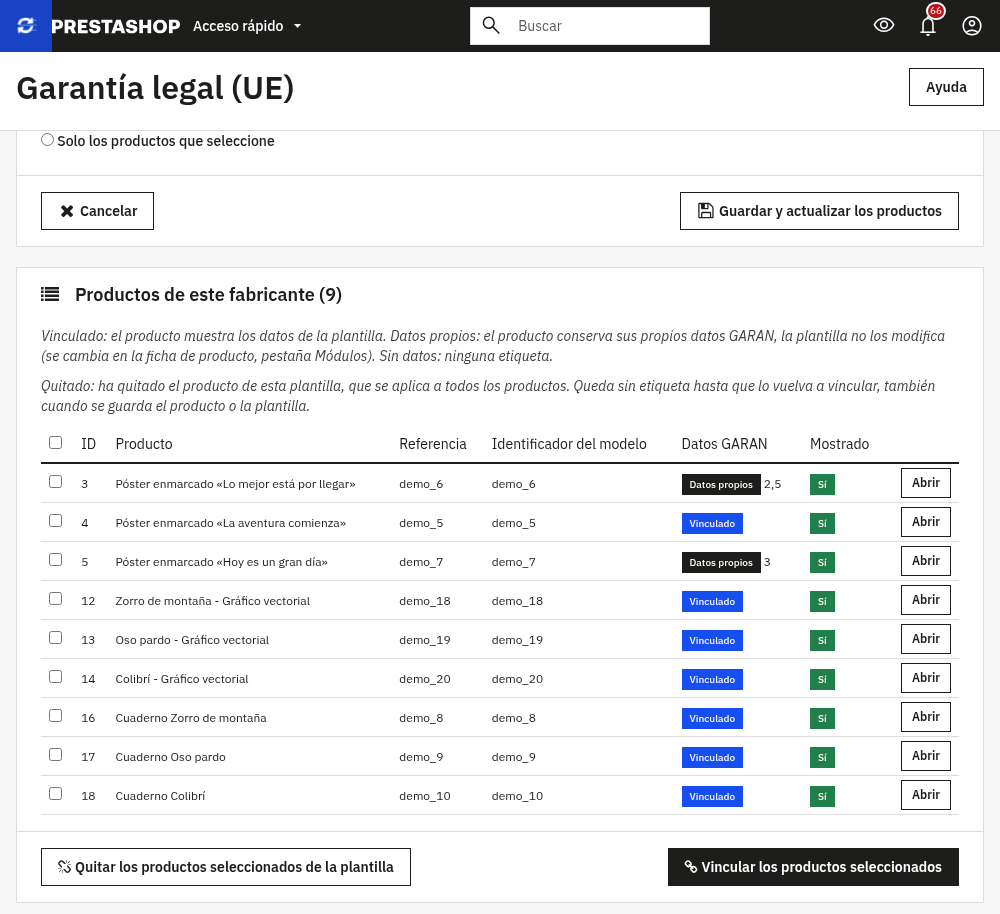Click Vincular los productos seleccionados
This screenshot has width=1000, height=914.
click(813, 867)
